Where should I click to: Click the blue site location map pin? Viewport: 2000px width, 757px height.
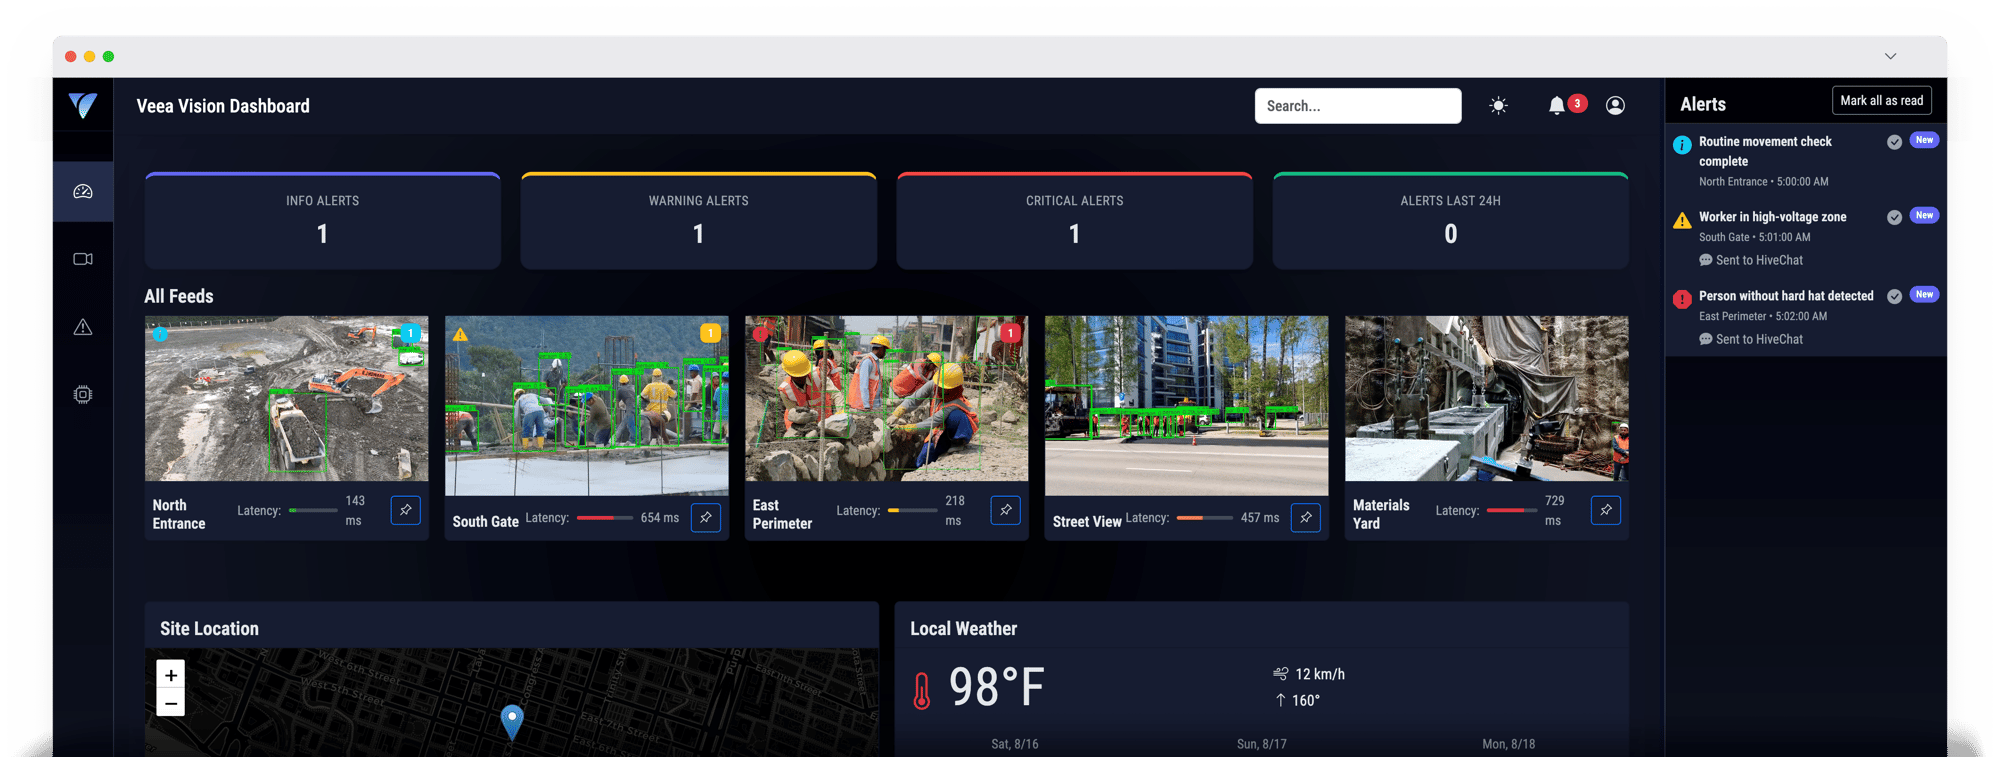[x=512, y=721]
